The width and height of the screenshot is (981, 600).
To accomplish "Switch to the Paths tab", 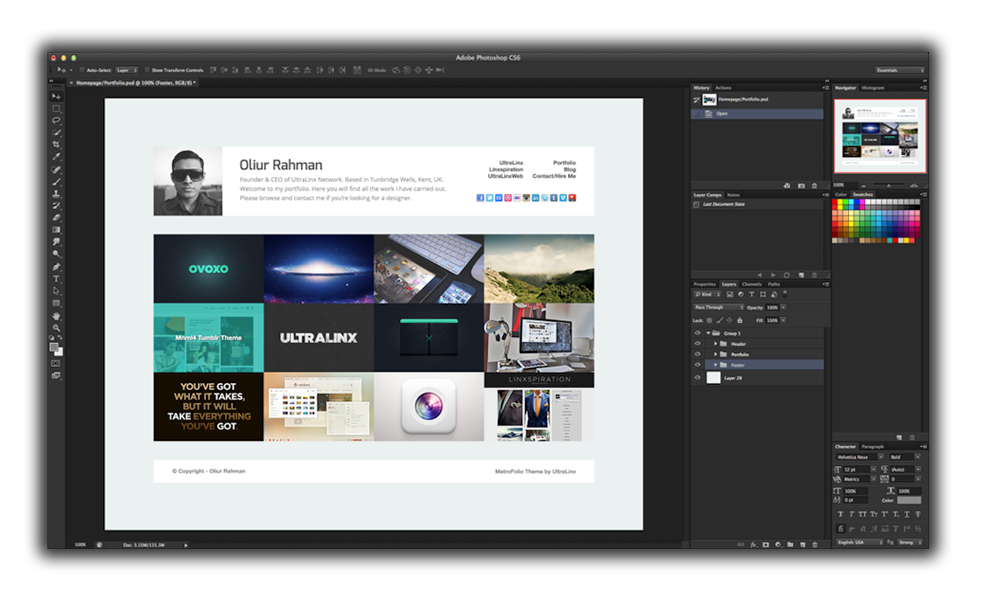I will (x=774, y=284).
